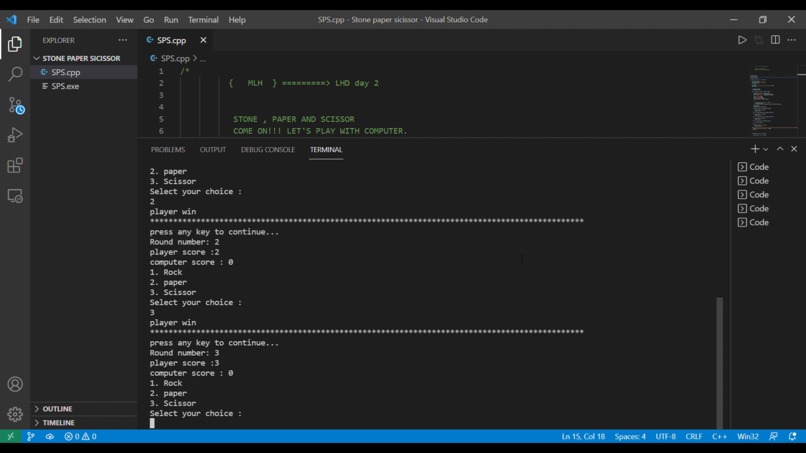Viewport: 806px width, 453px height.
Task: Select the third Code terminal entry
Action: 753,195
